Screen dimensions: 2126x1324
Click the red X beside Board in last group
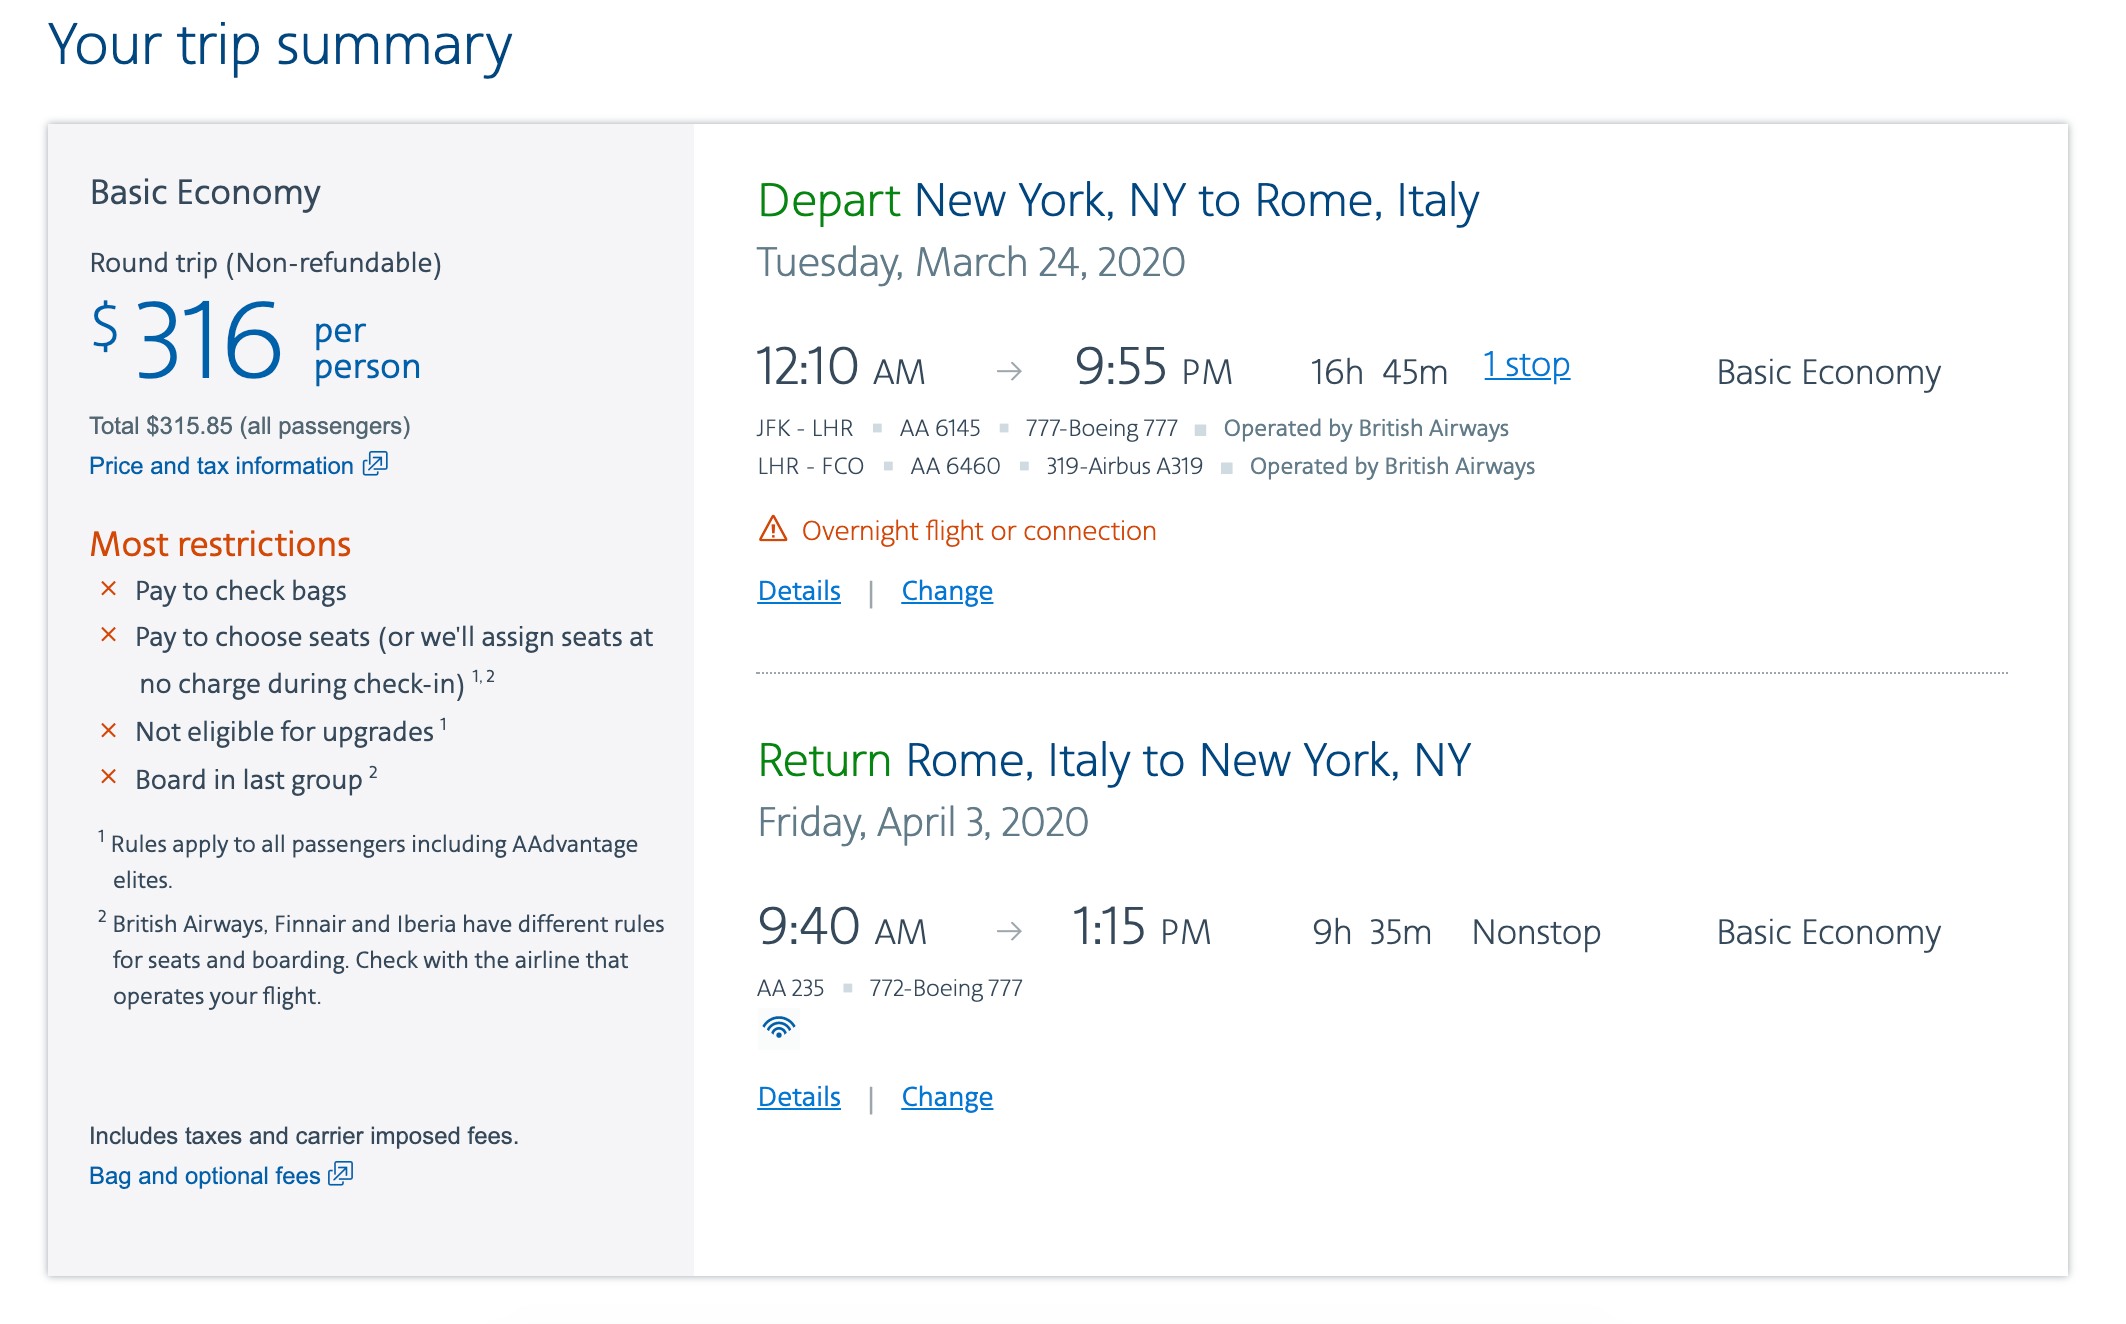coord(109,777)
